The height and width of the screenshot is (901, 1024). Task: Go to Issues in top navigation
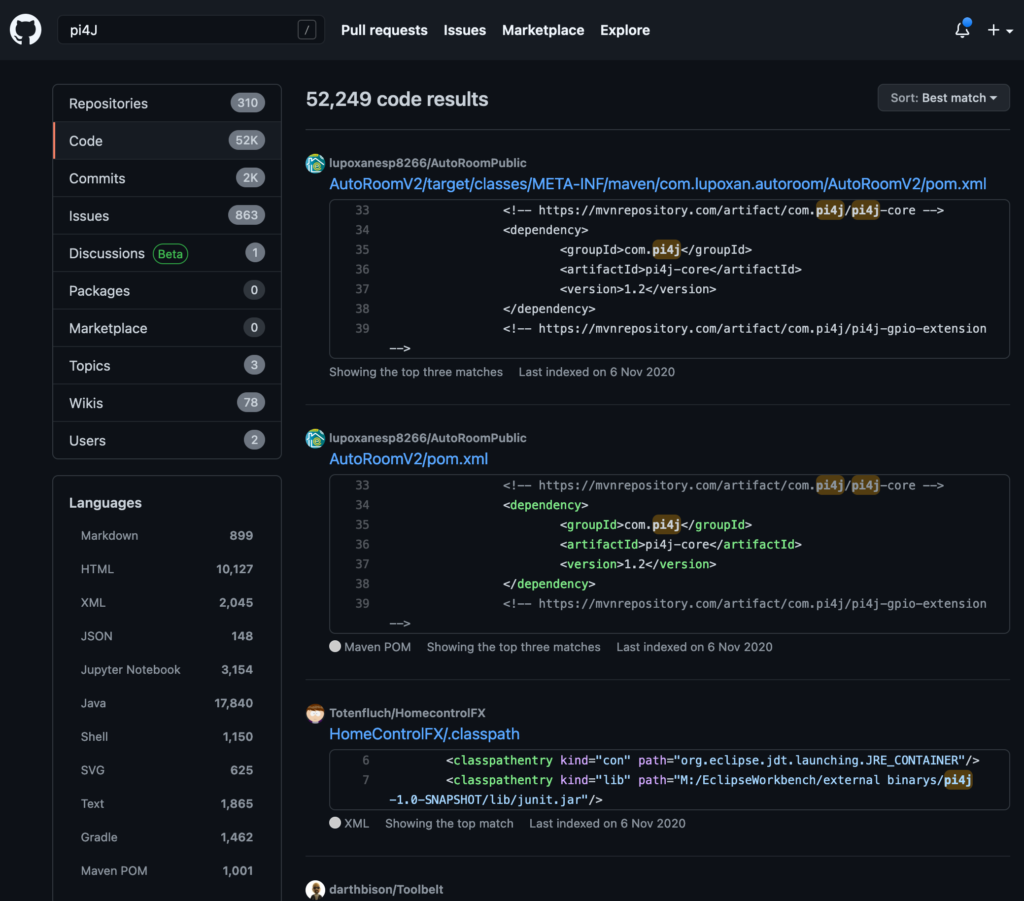click(464, 30)
